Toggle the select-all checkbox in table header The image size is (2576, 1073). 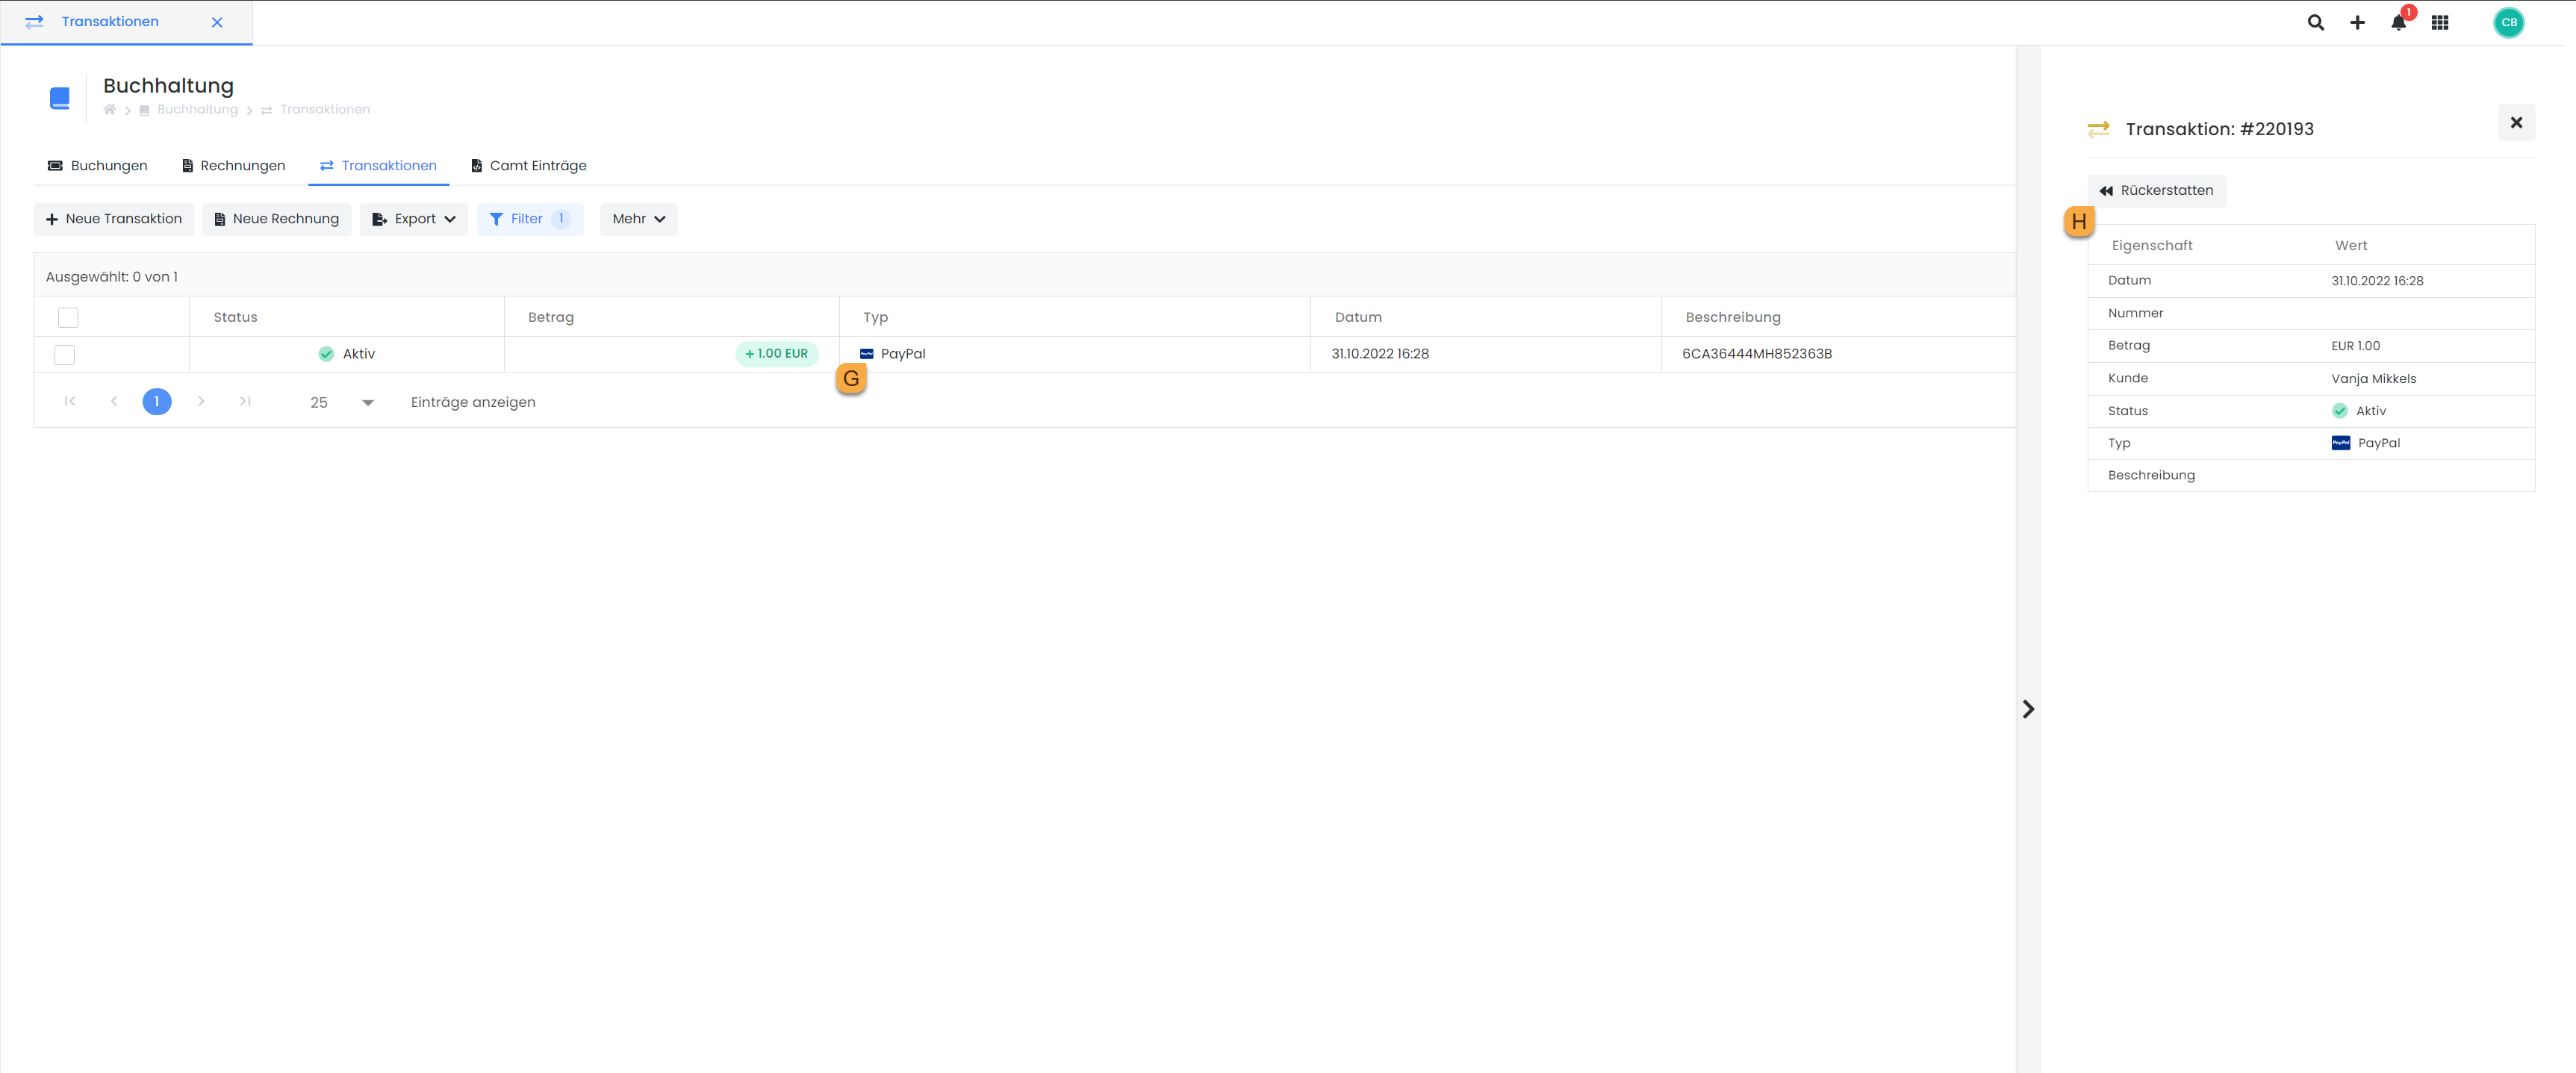(68, 317)
